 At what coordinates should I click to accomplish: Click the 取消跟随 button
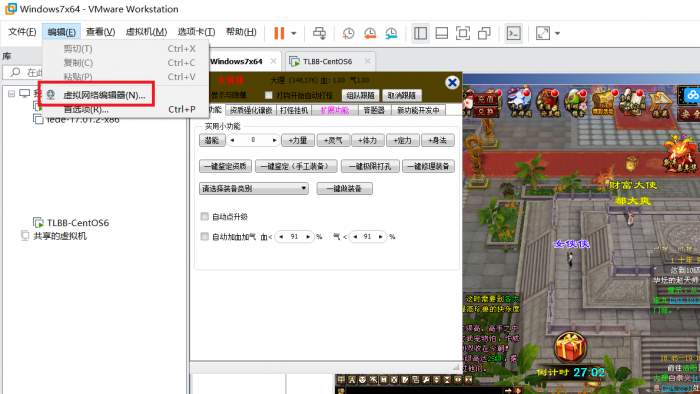(402, 95)
